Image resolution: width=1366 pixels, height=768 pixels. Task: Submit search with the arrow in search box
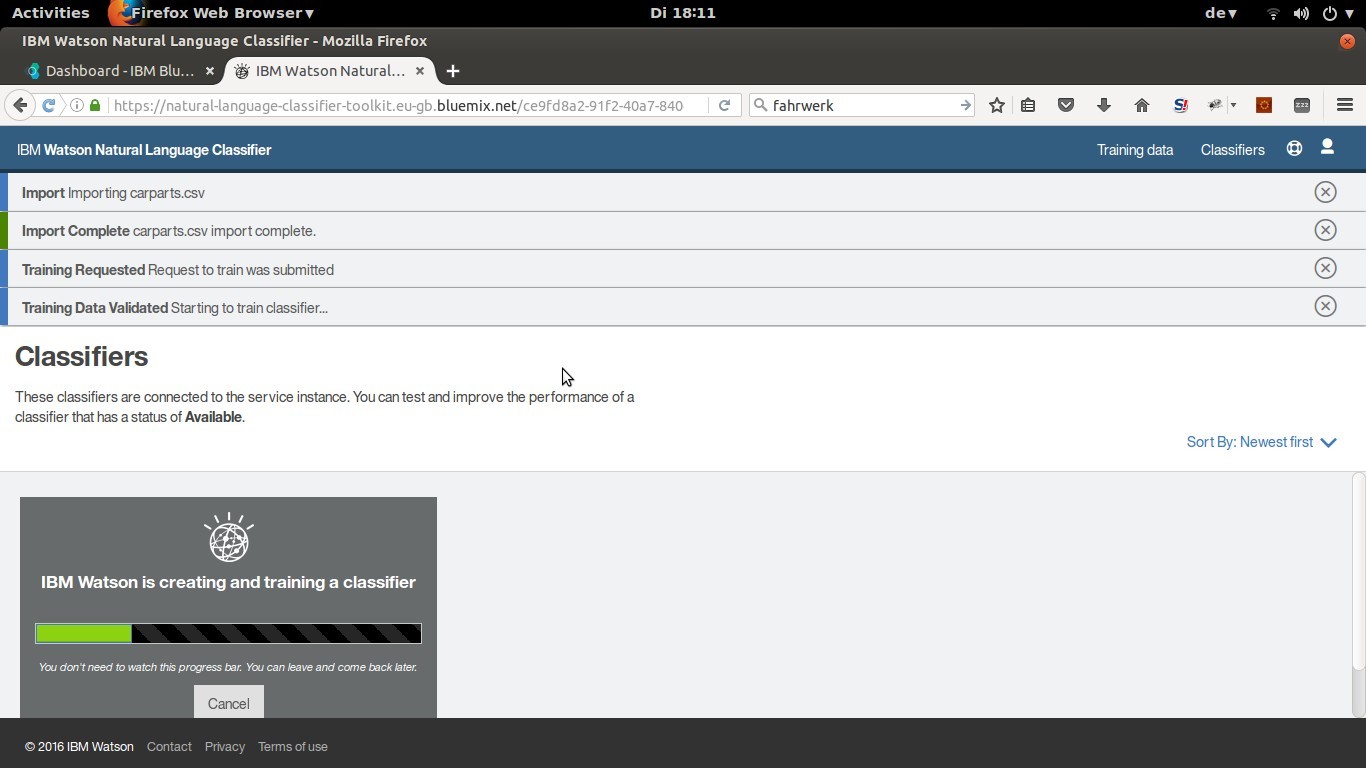point(965,105)
